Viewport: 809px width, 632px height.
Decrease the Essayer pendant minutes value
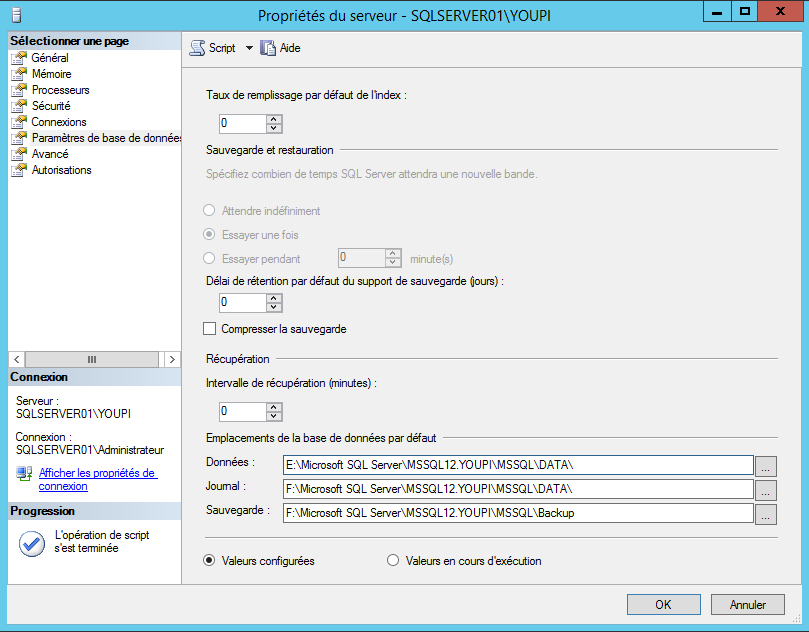[393, 263]
